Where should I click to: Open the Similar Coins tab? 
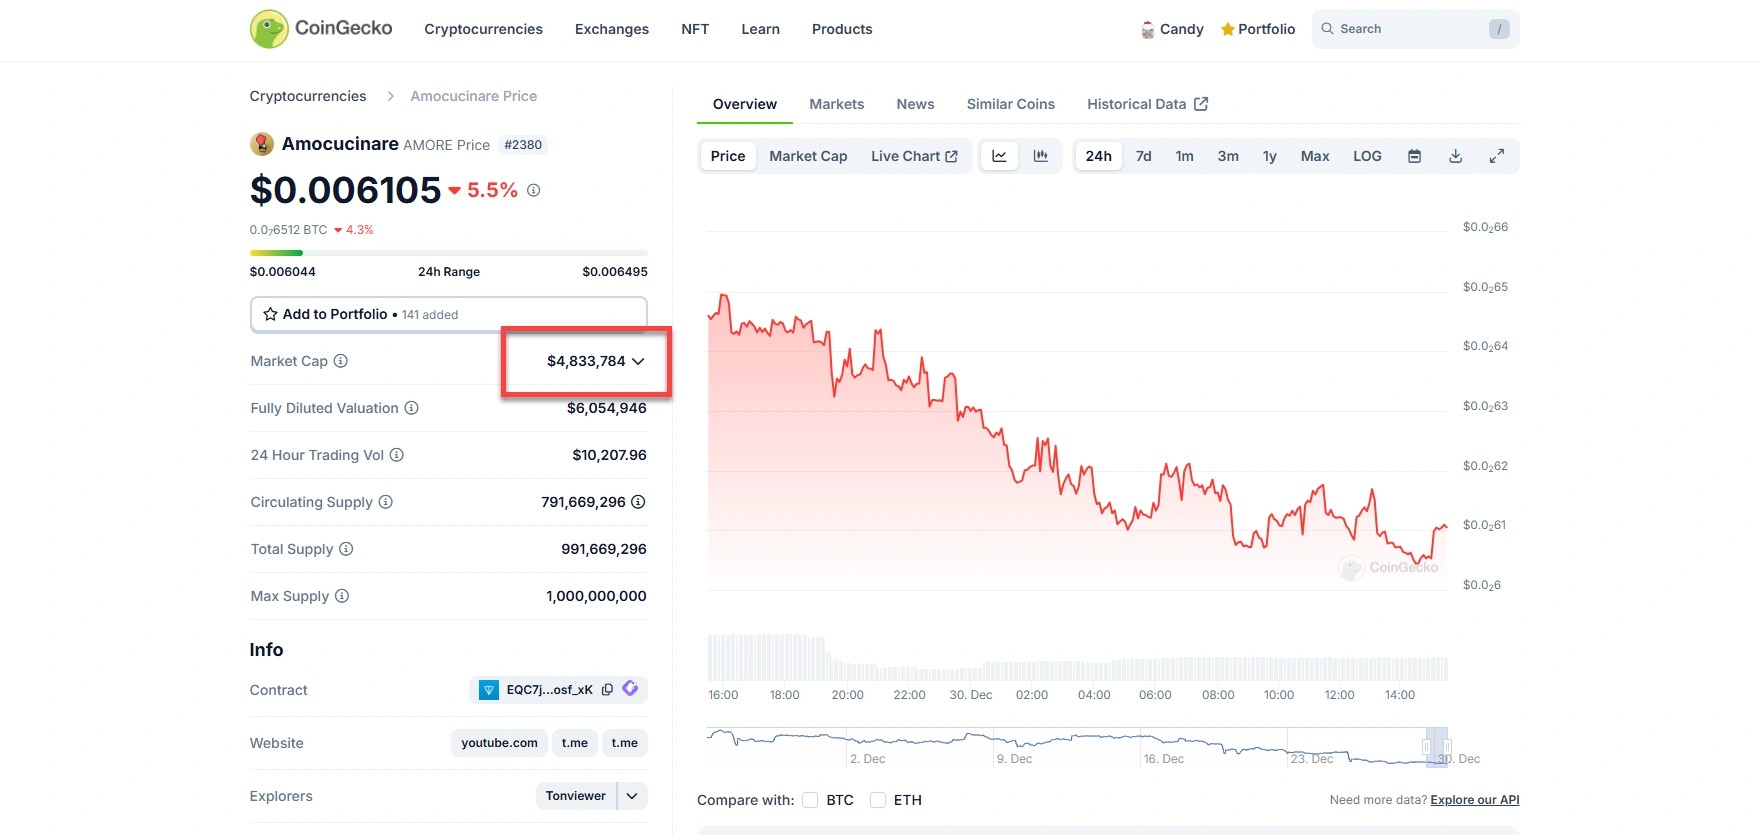[1010, 104]
